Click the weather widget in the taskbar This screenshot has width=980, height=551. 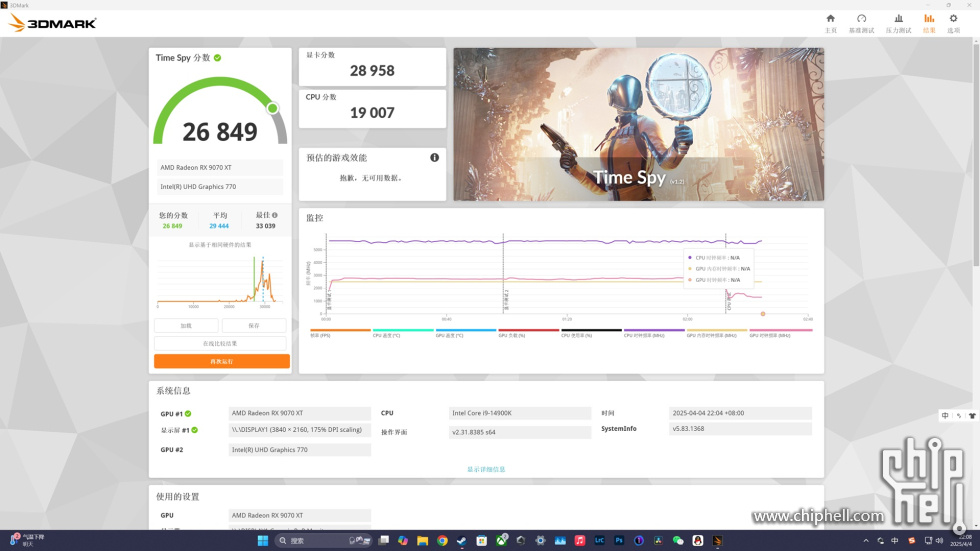pyautogui.click(x=28, y=540)
